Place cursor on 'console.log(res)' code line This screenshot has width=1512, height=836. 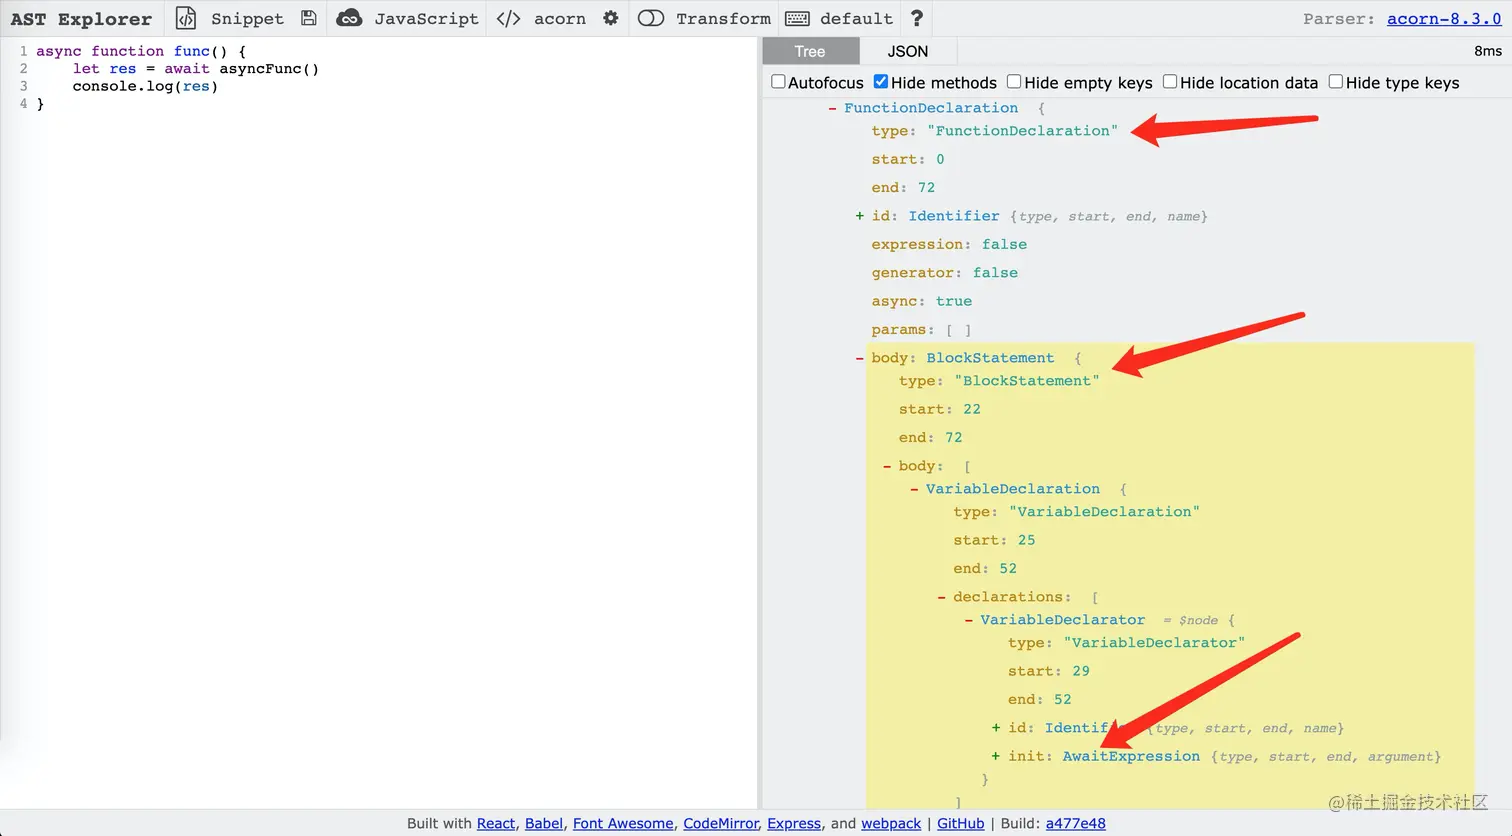point(145,86)
